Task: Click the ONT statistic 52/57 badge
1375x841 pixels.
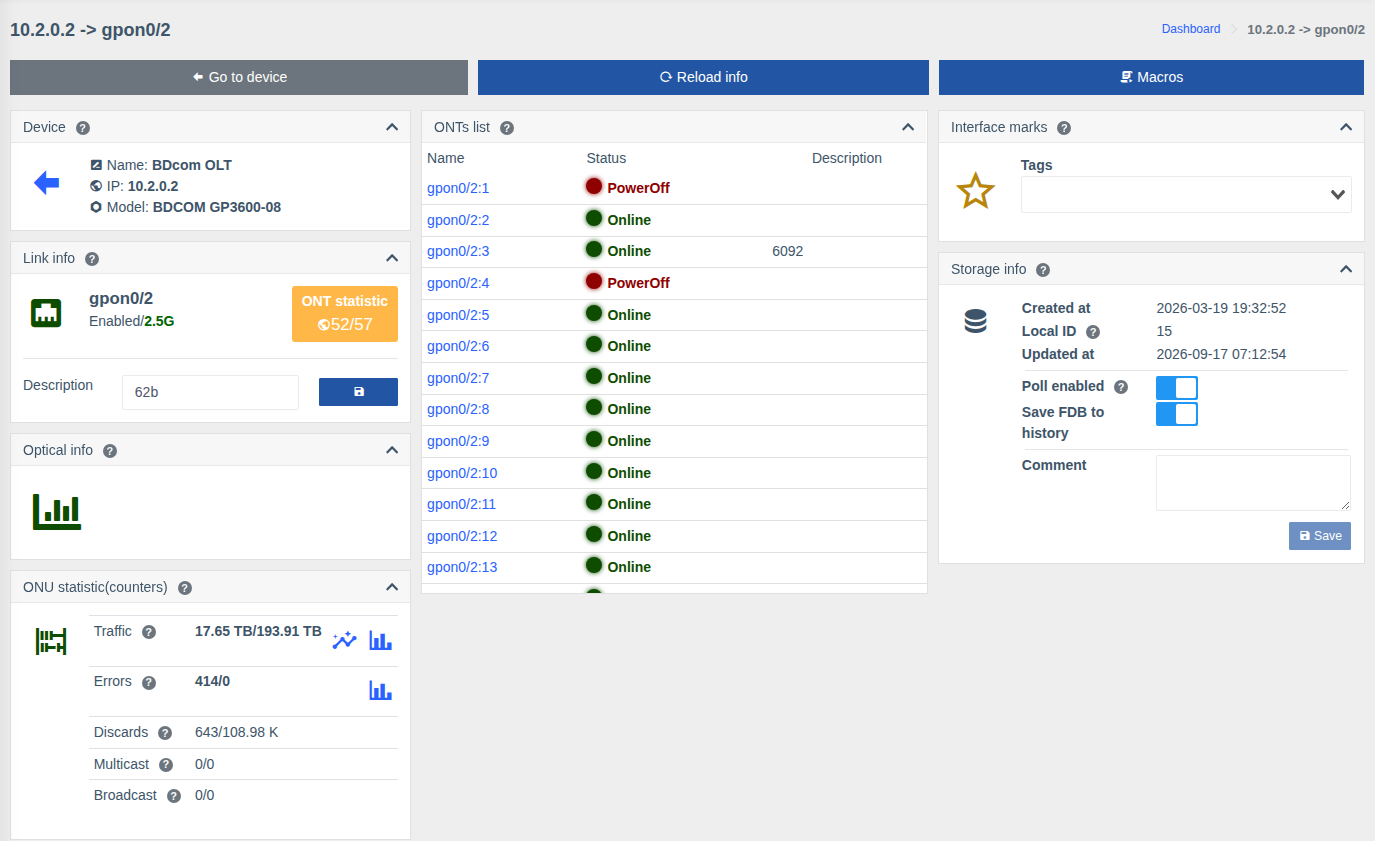Action: pyautogui.click(x=345, y=314)
